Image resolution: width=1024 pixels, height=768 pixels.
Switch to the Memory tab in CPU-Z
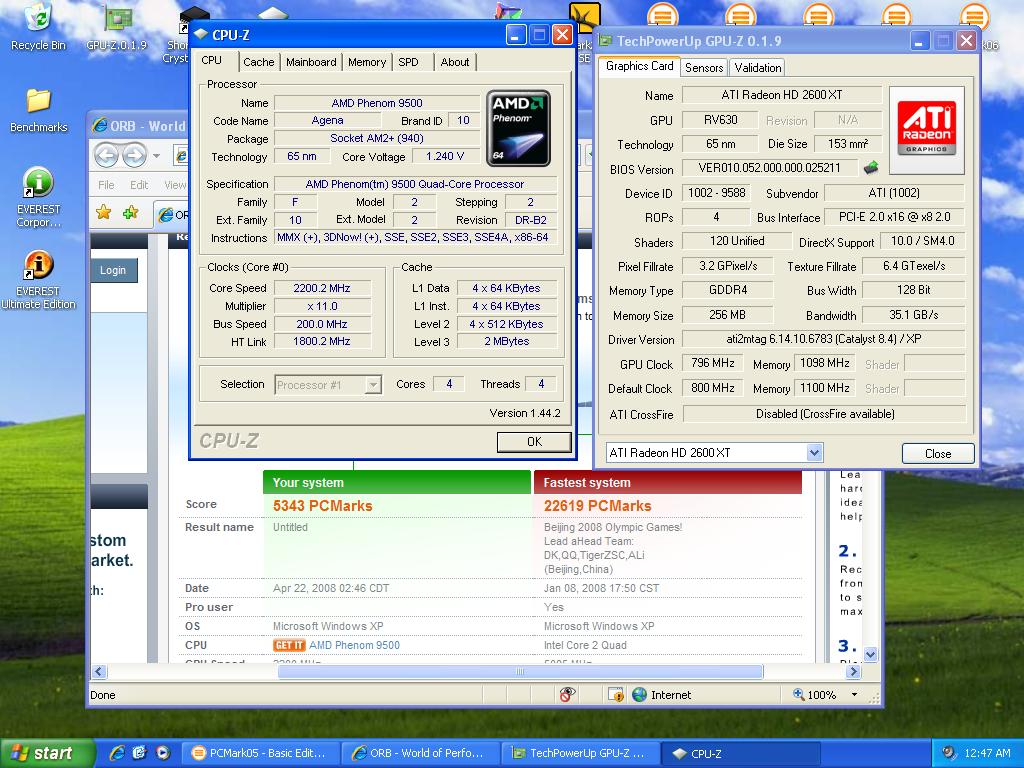click(366, 62)
